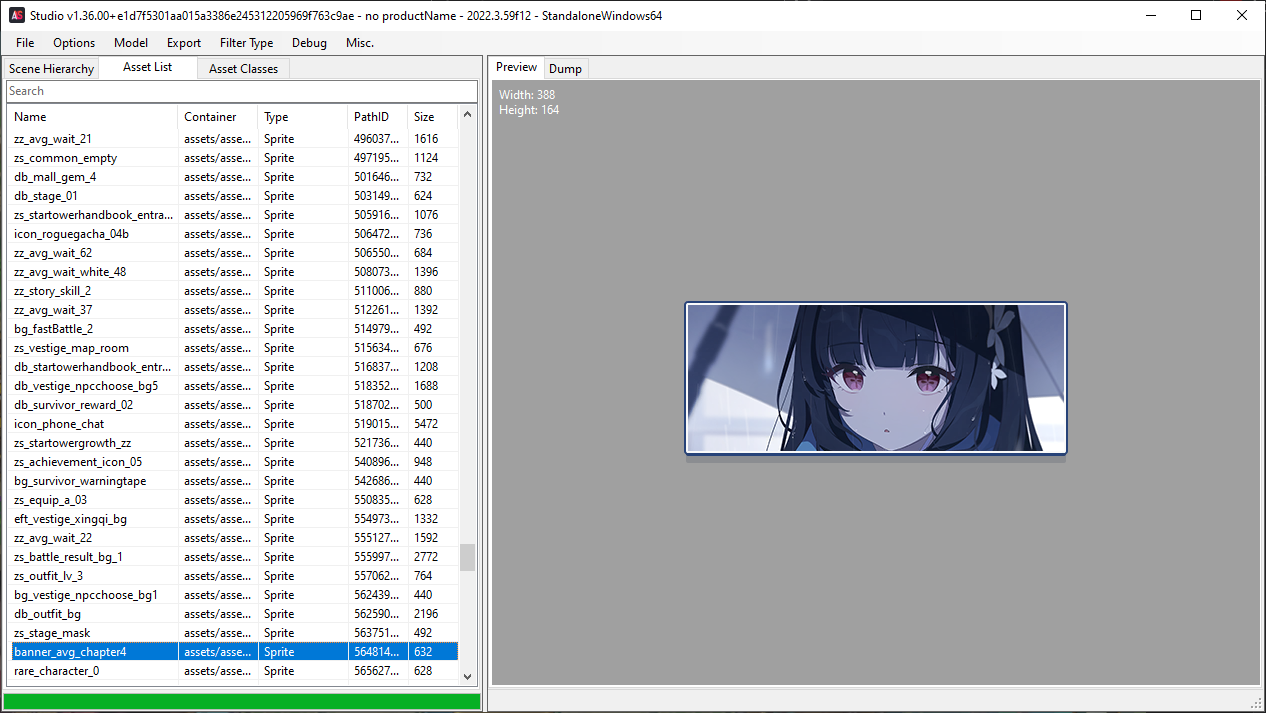Open the Options menu
This screenshot has height=713, width=1266.
[74, 43]
